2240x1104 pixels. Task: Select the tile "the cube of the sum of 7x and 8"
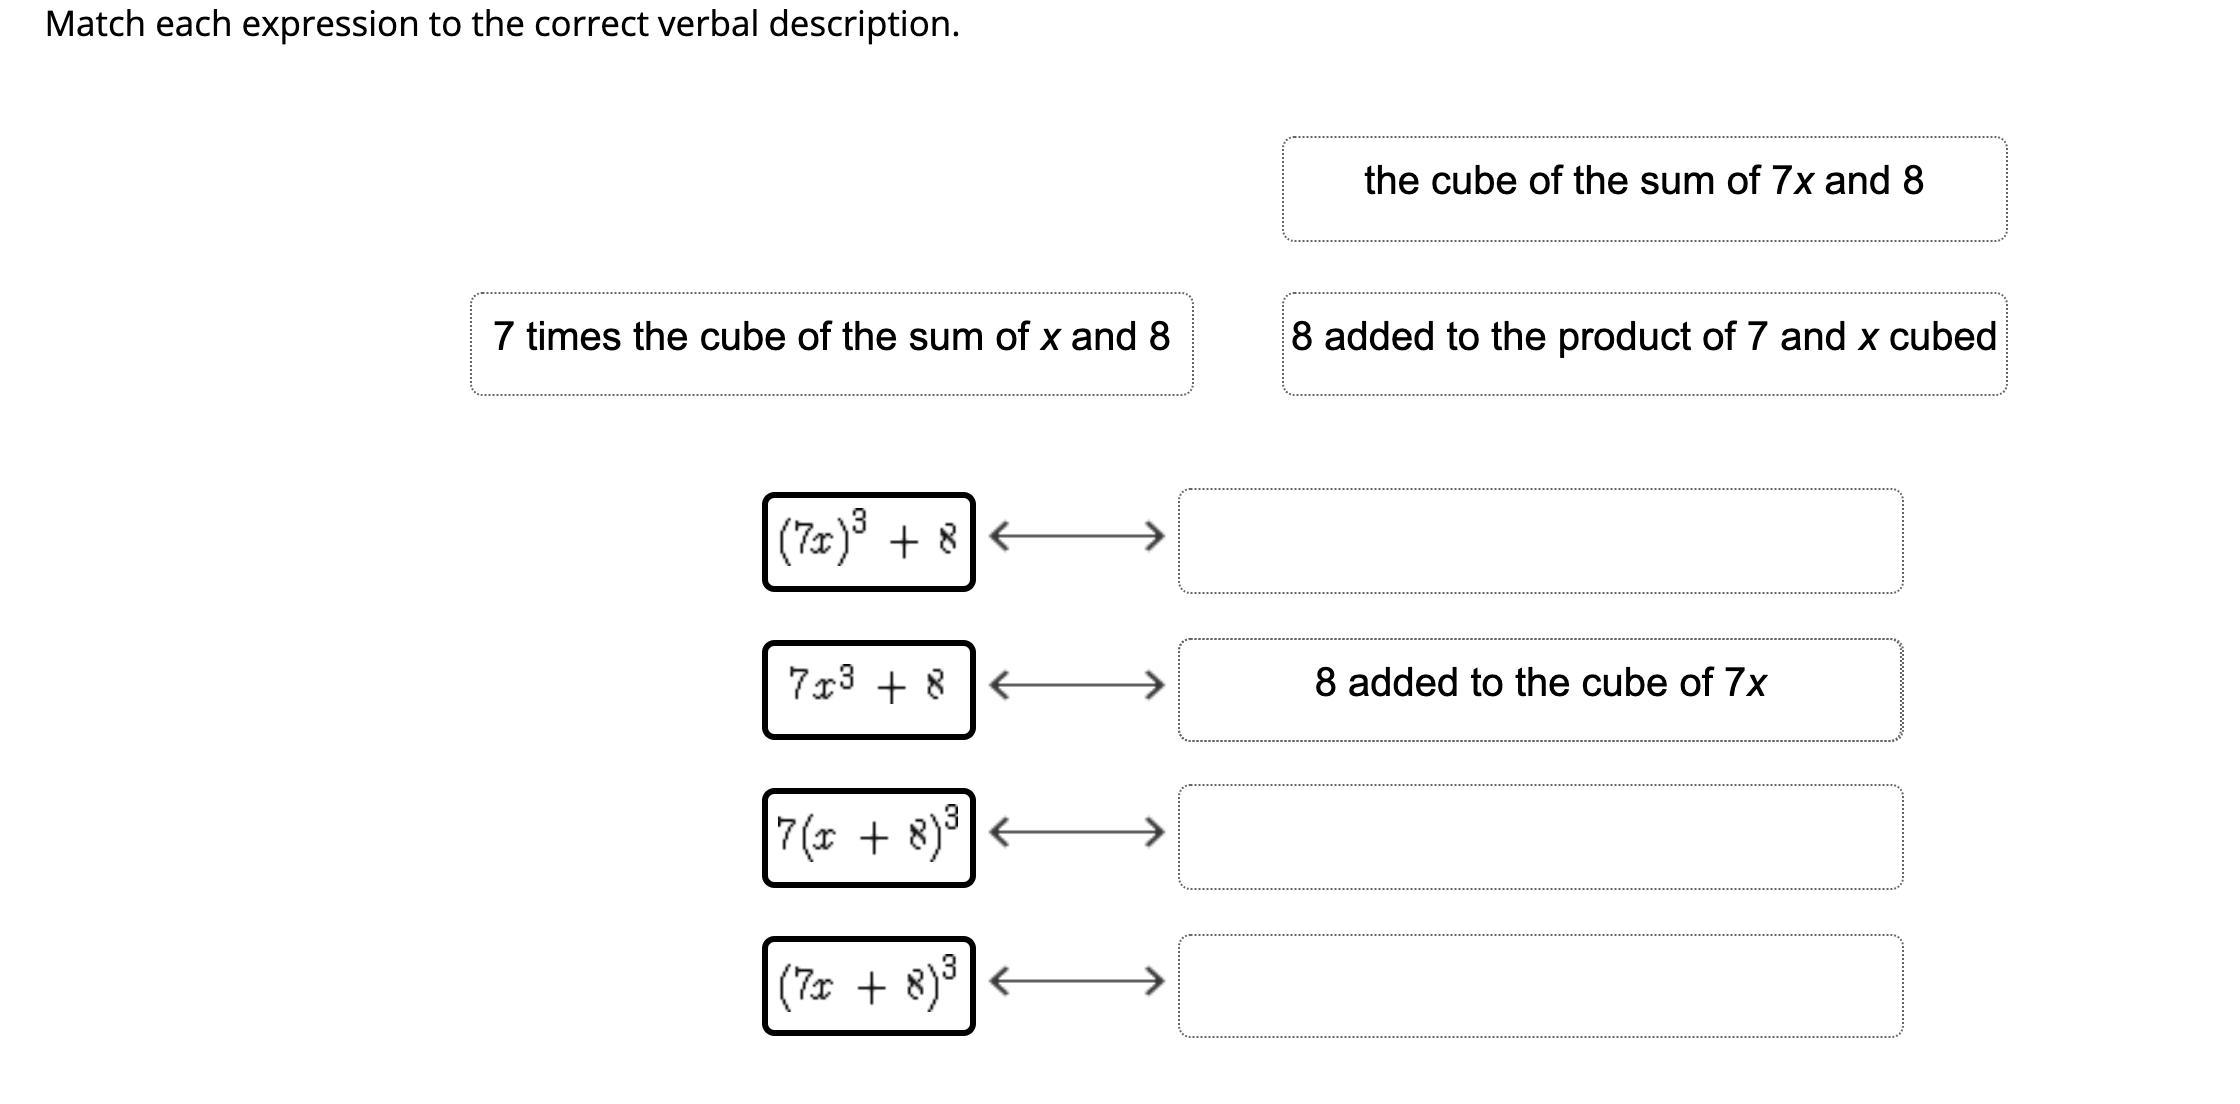(1644, 189)
